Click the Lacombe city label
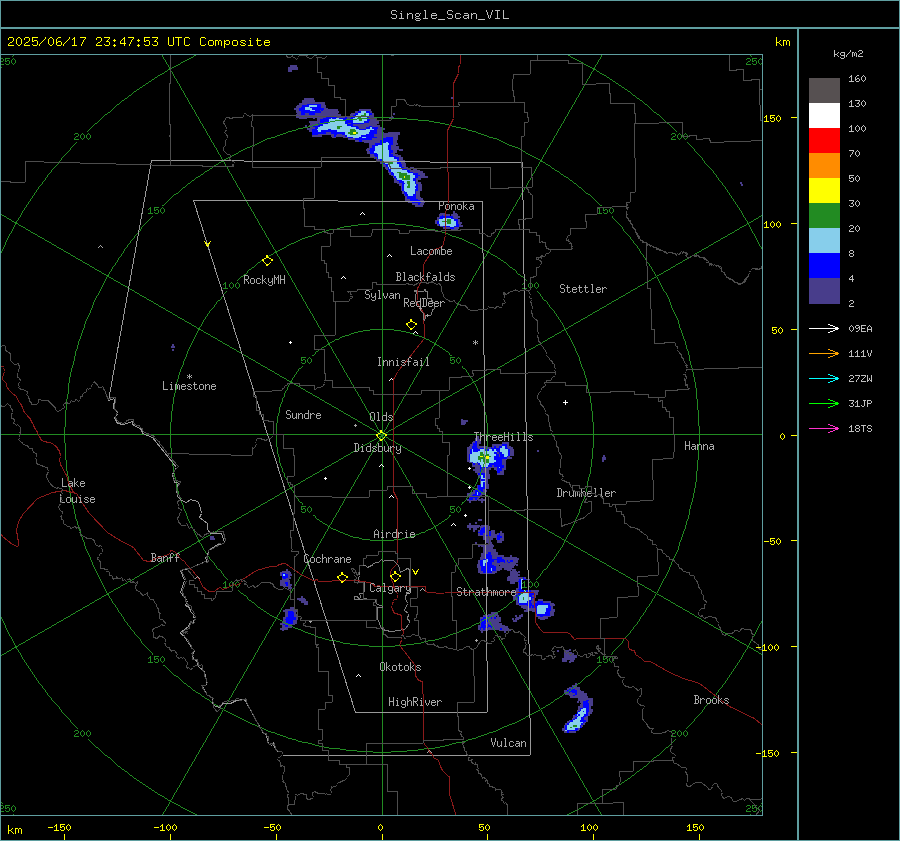 point(431,251)
